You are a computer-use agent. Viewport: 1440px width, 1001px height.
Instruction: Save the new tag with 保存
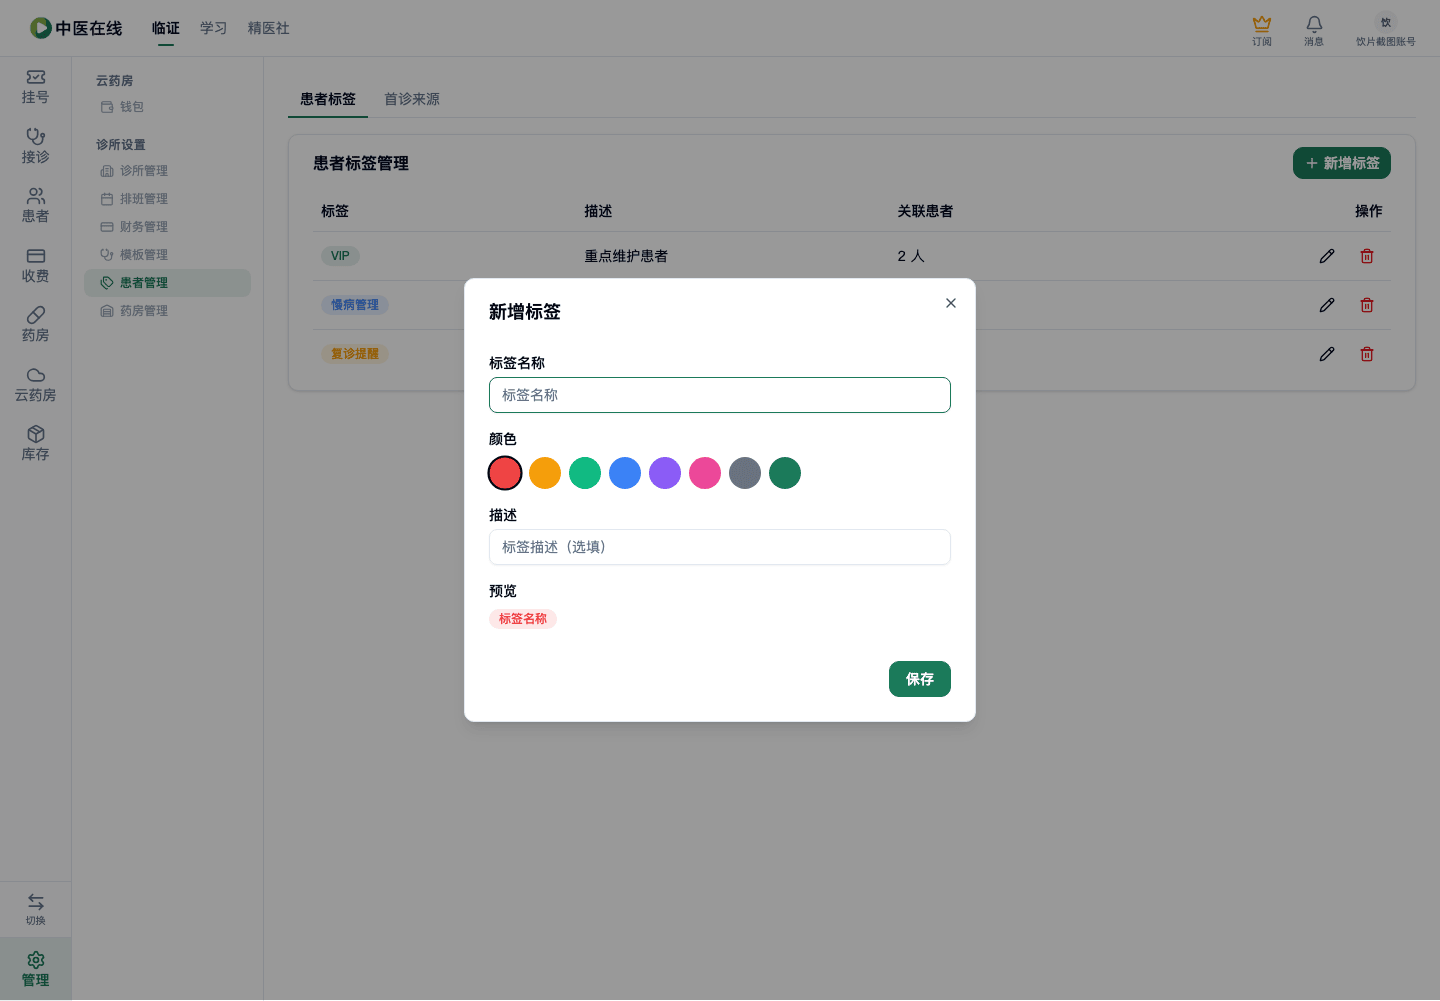[x=920, y=679]
